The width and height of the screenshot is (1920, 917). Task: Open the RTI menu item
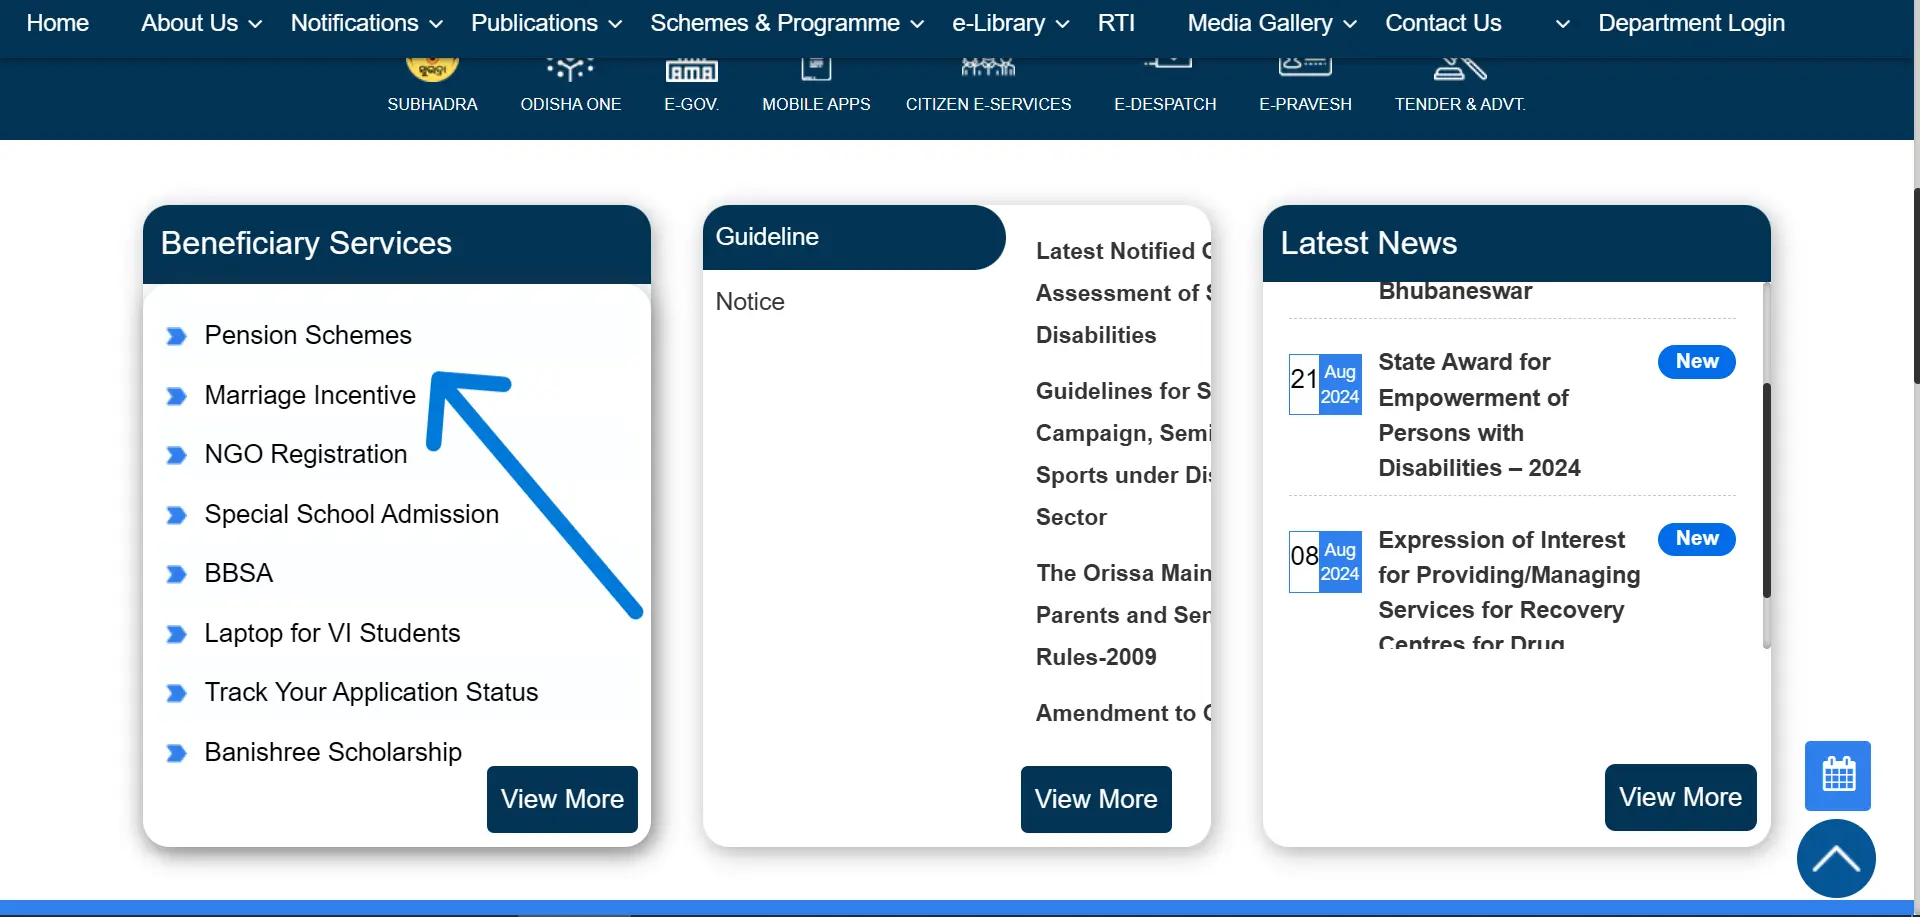tap(1116, 23)
